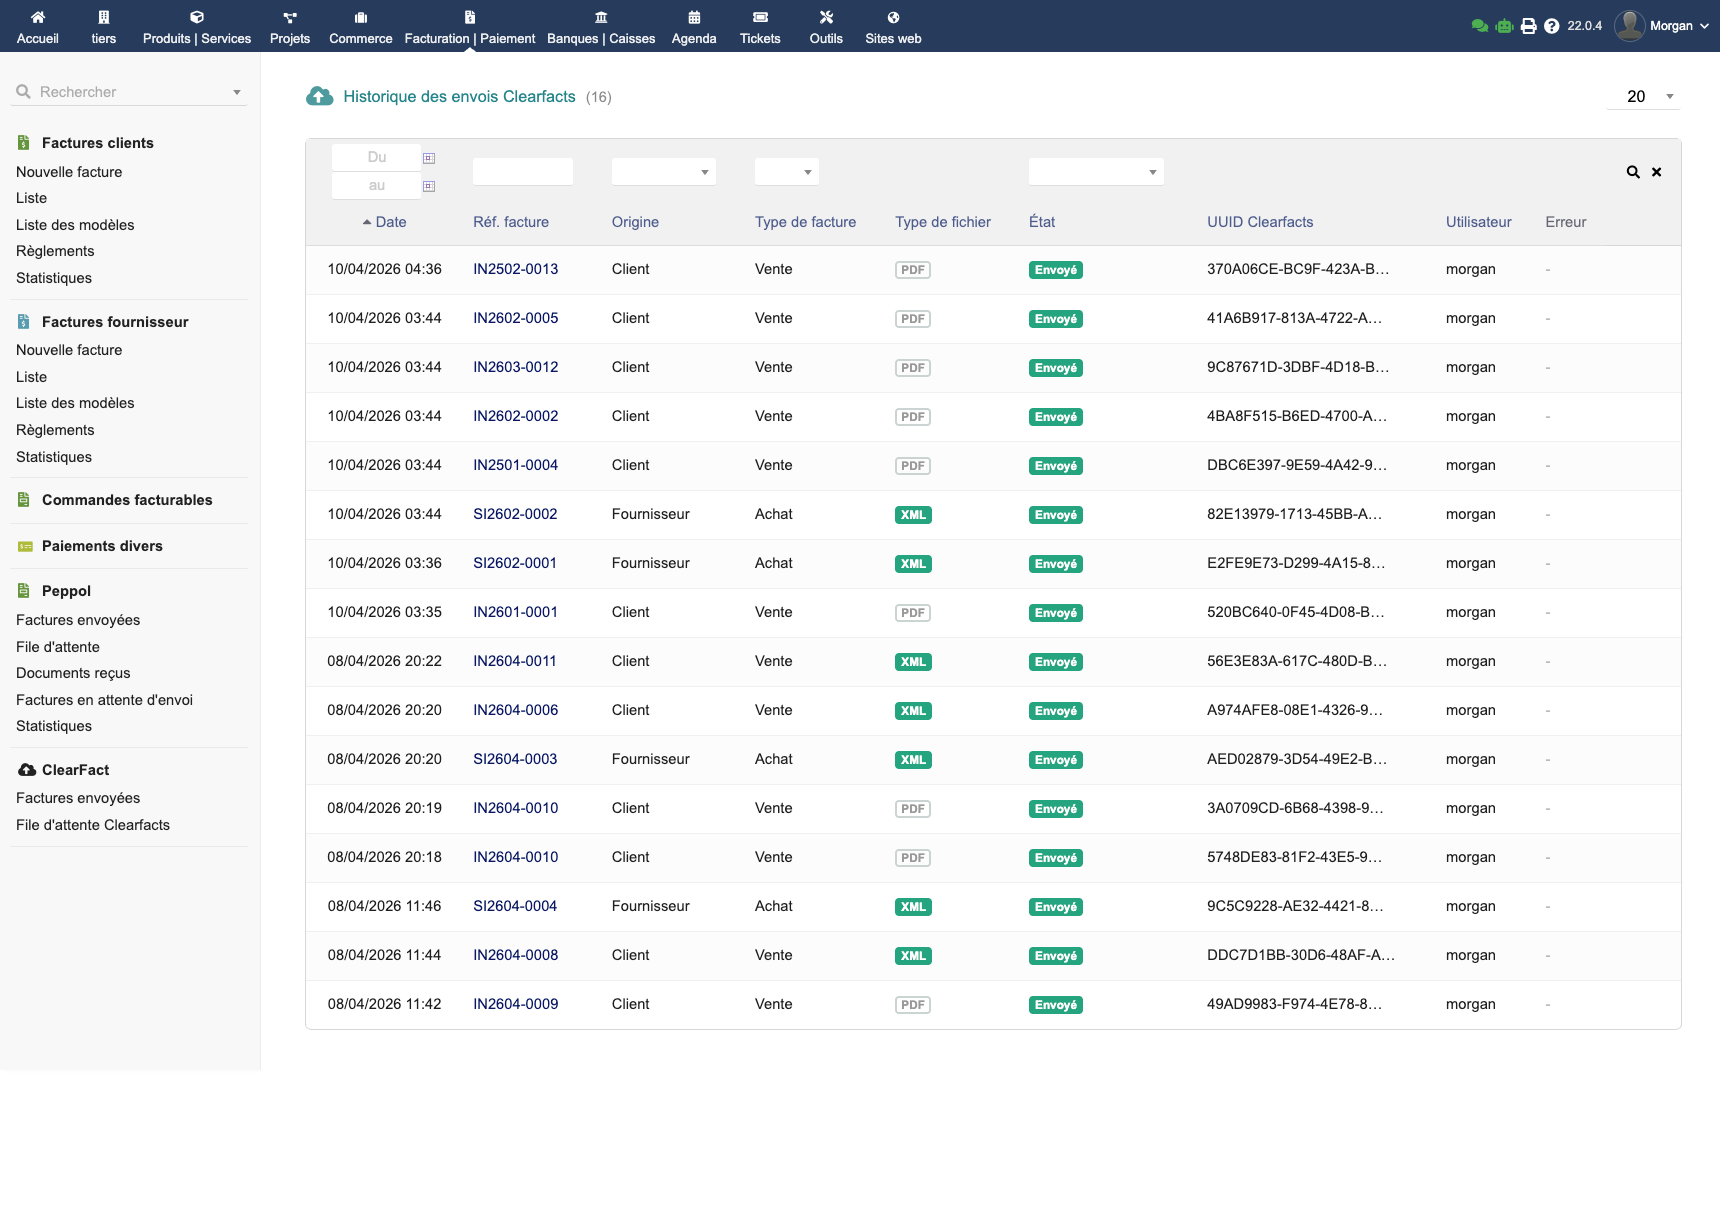Image resolution: width=1720 pixels, height=1219 pixels.
Task: Open the Banques | Caisses menu
Action: coord(601,26)
